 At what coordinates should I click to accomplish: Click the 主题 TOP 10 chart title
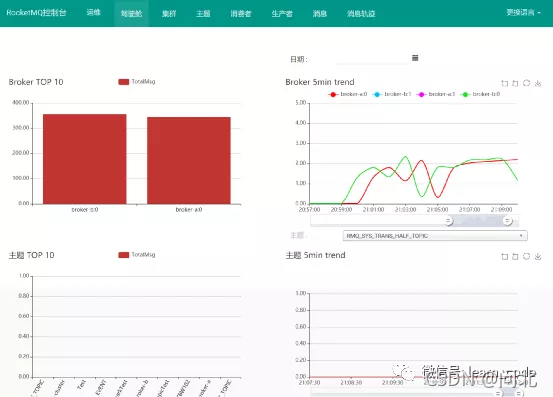pyautogui.click(x=31, y=255)
